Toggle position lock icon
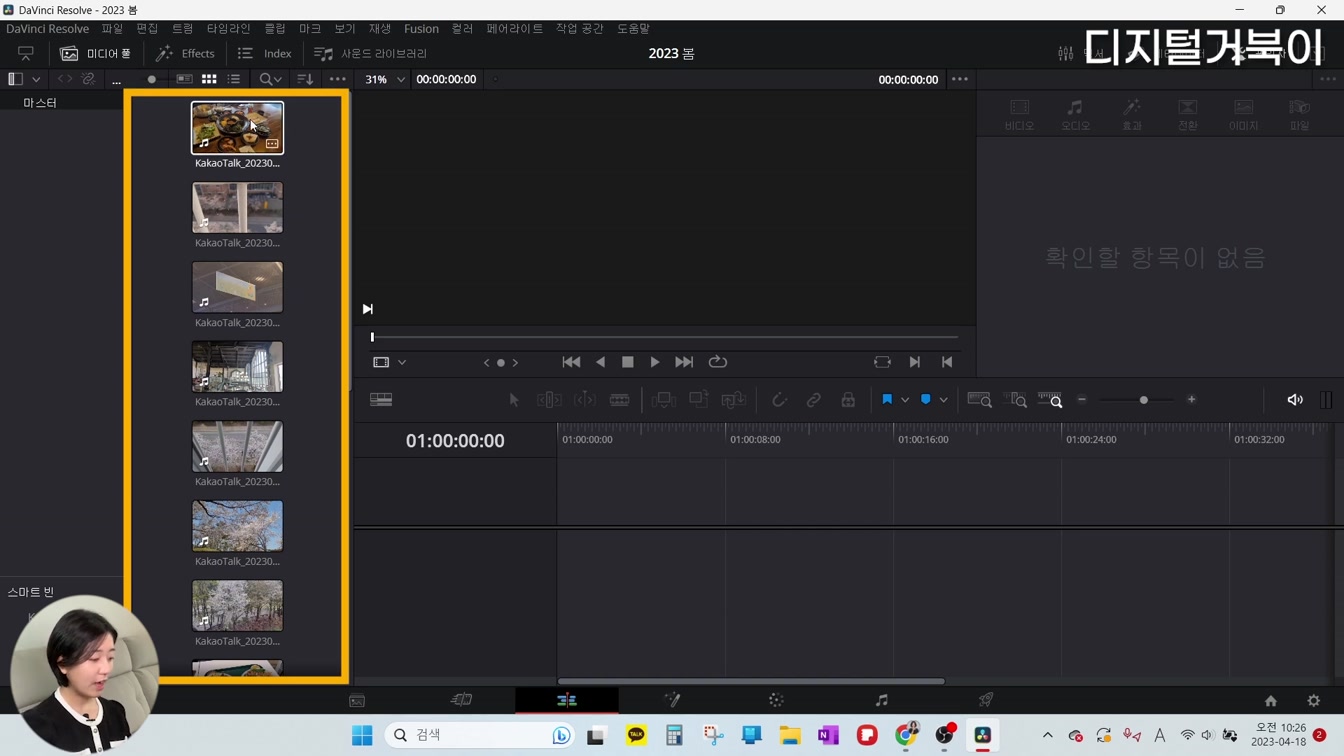The height and width of the screenshot is (756, 1344). click(848, 400)
